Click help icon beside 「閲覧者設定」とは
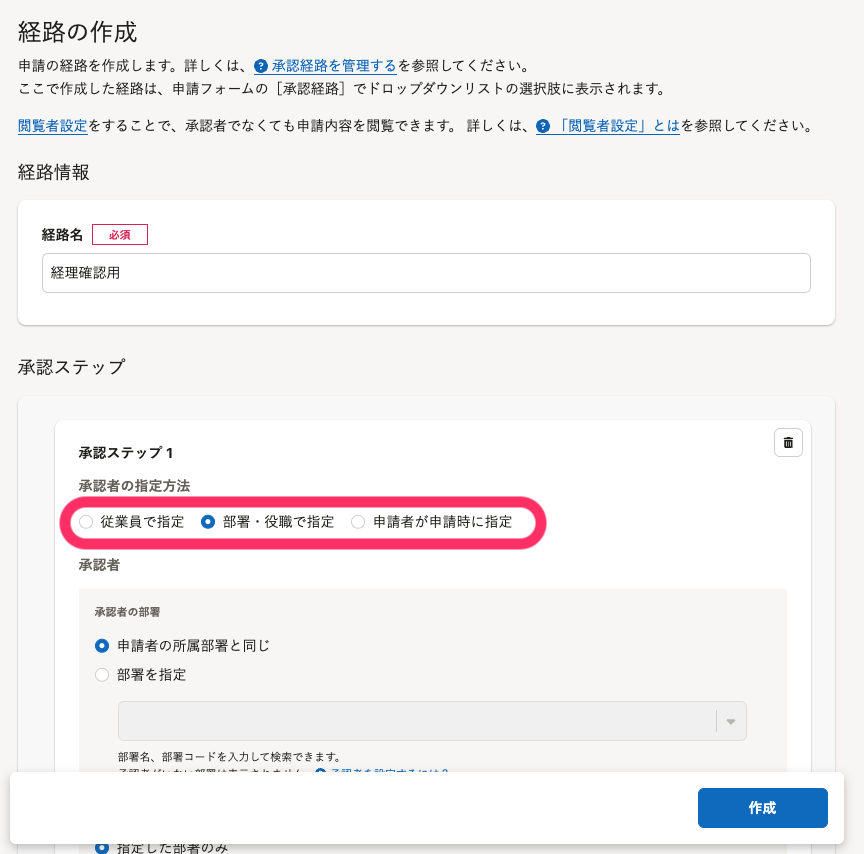Image resolution: width=864 pixels, height=854 pixels. [543, 126]
